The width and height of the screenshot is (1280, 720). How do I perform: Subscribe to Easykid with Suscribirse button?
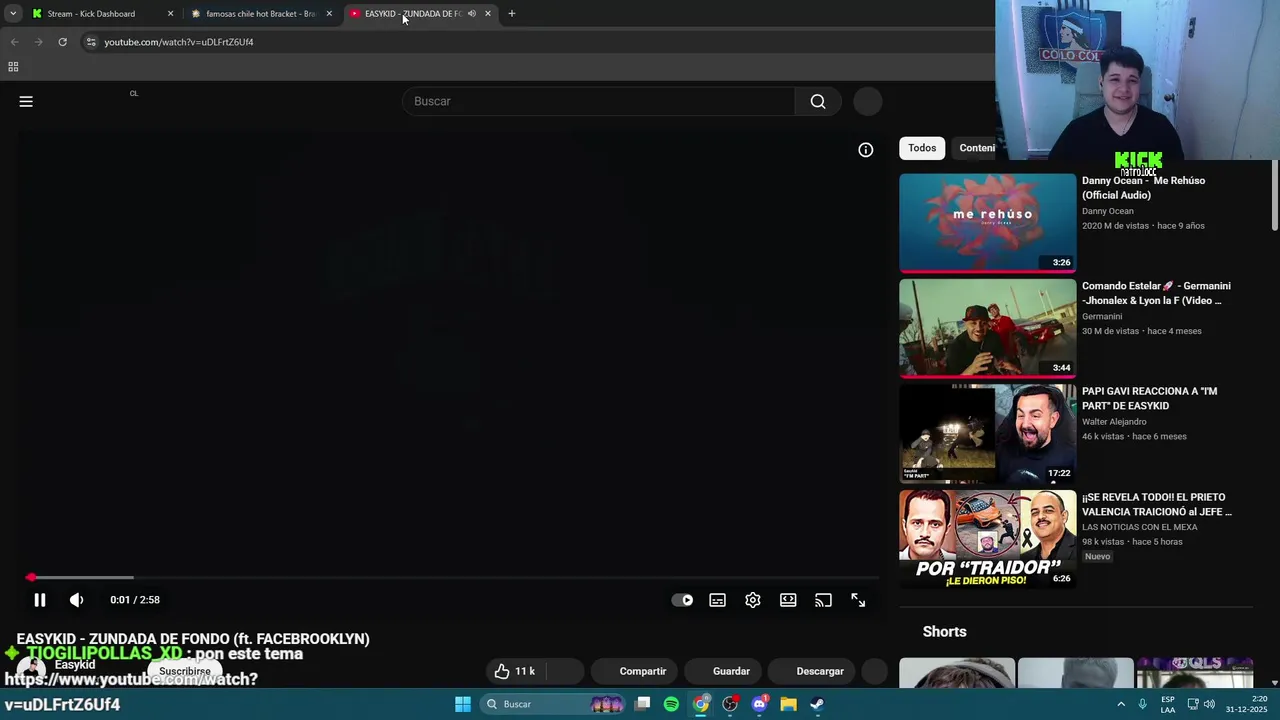[185, 671]
